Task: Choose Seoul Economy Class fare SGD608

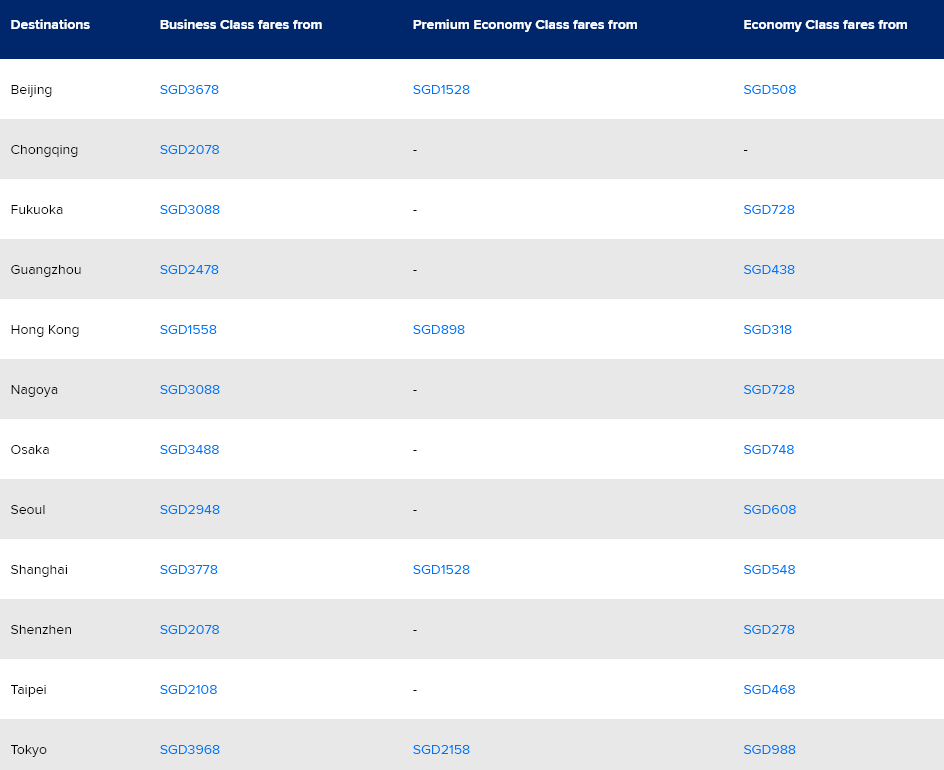Action: coord(769,510)
